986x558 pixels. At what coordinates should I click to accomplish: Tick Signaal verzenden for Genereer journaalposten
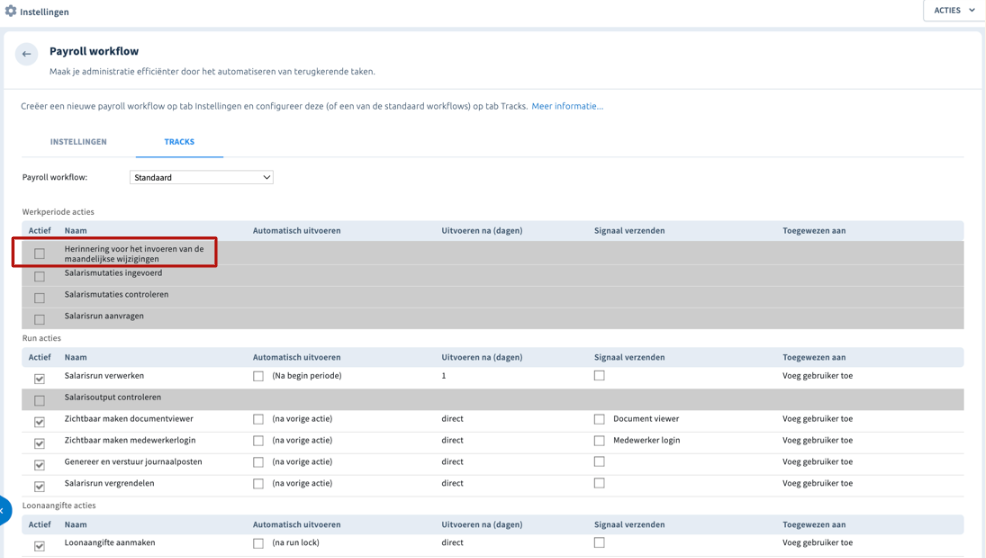599,462
